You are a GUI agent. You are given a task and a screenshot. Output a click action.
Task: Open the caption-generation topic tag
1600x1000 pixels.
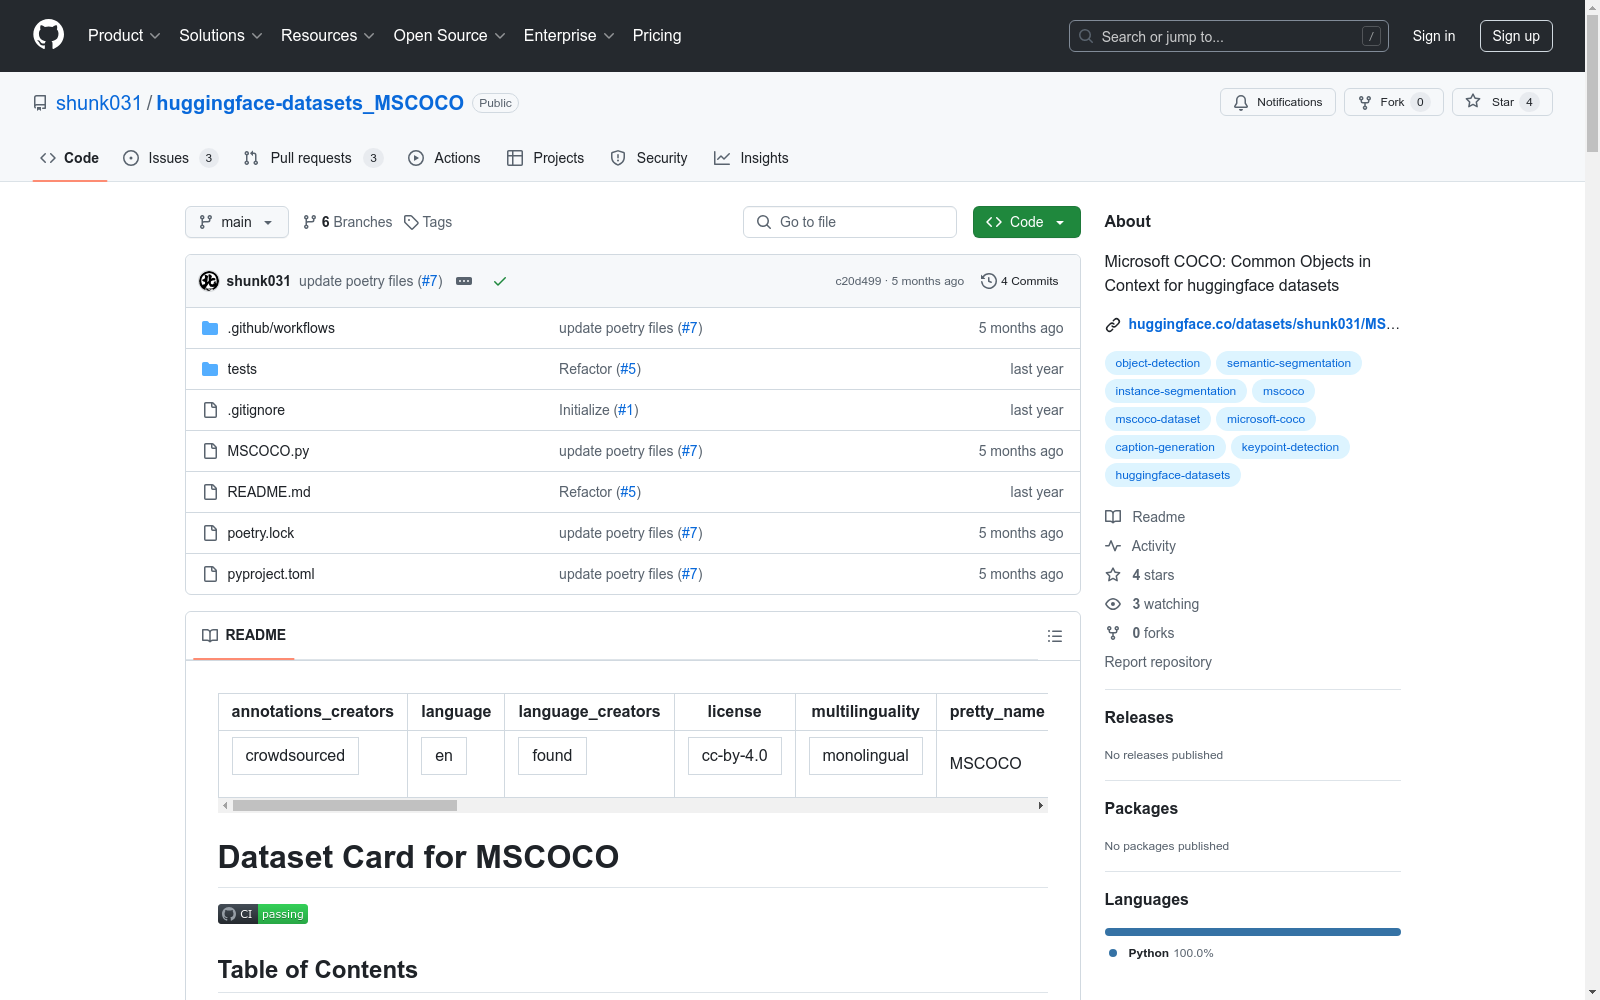1165,447
